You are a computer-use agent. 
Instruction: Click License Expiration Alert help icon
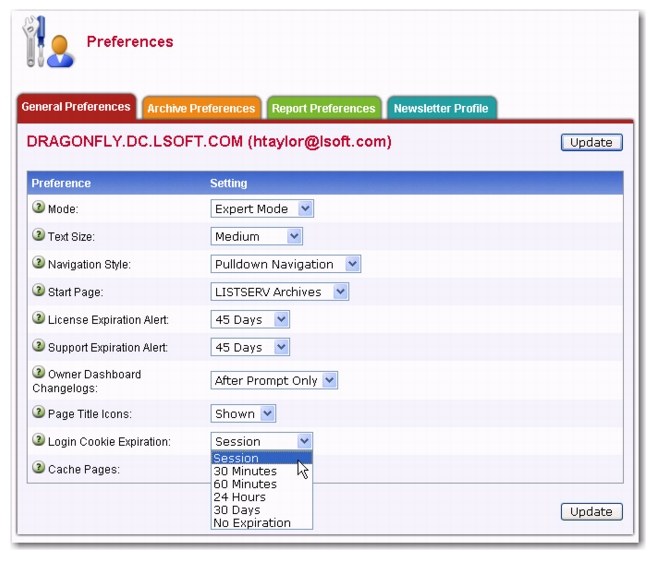coord(39,319)
